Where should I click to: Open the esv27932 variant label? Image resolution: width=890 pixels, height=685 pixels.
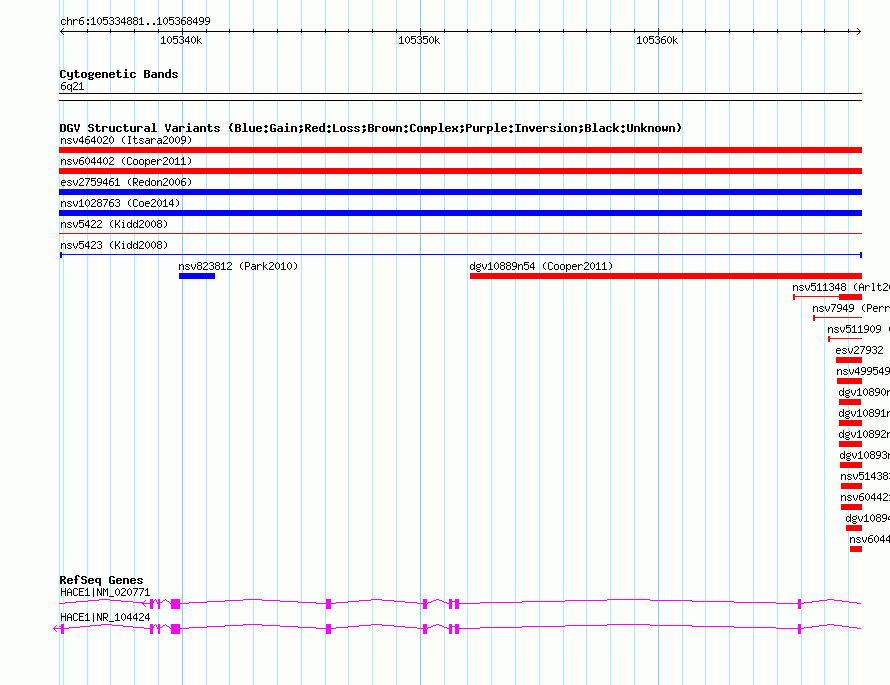coord(859,350)
